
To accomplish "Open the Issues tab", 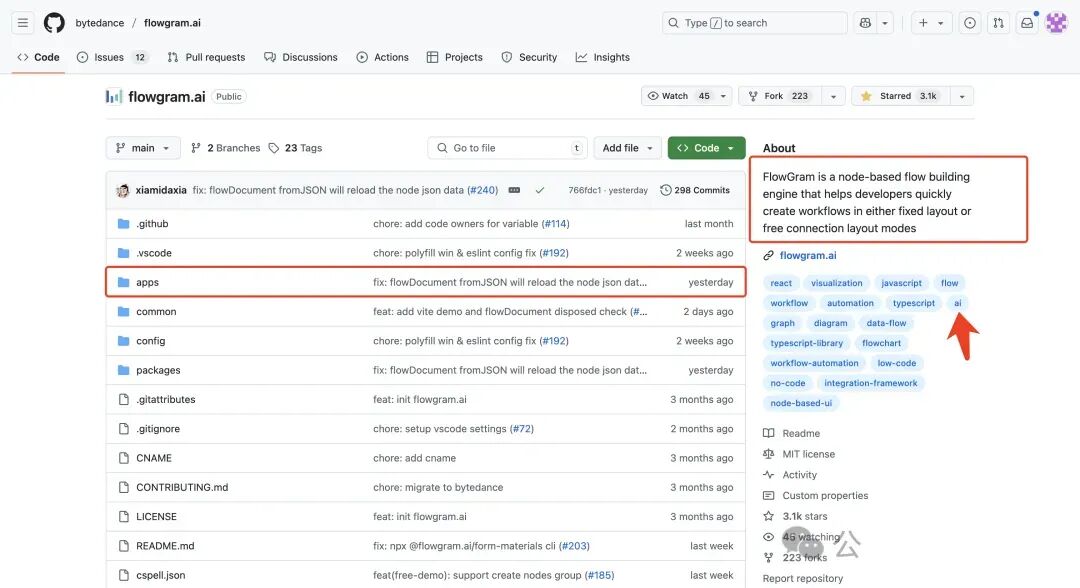I will [112, 57].
